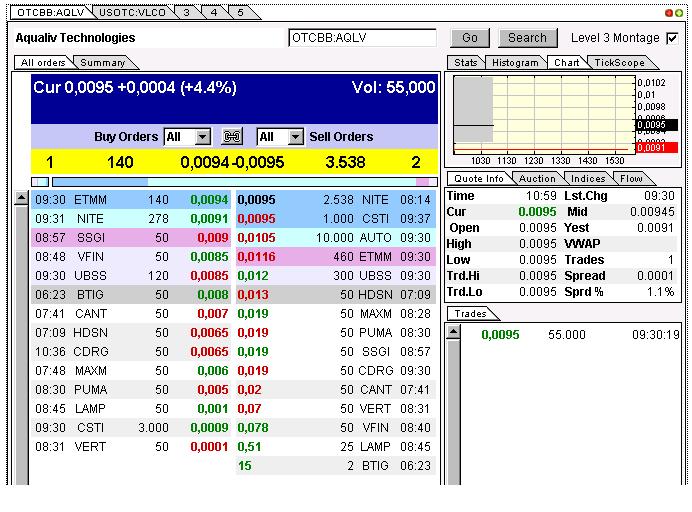The height and width of the screenshot is (512, 692).
Task: Open tab number 5
Action: coord(241,12)
